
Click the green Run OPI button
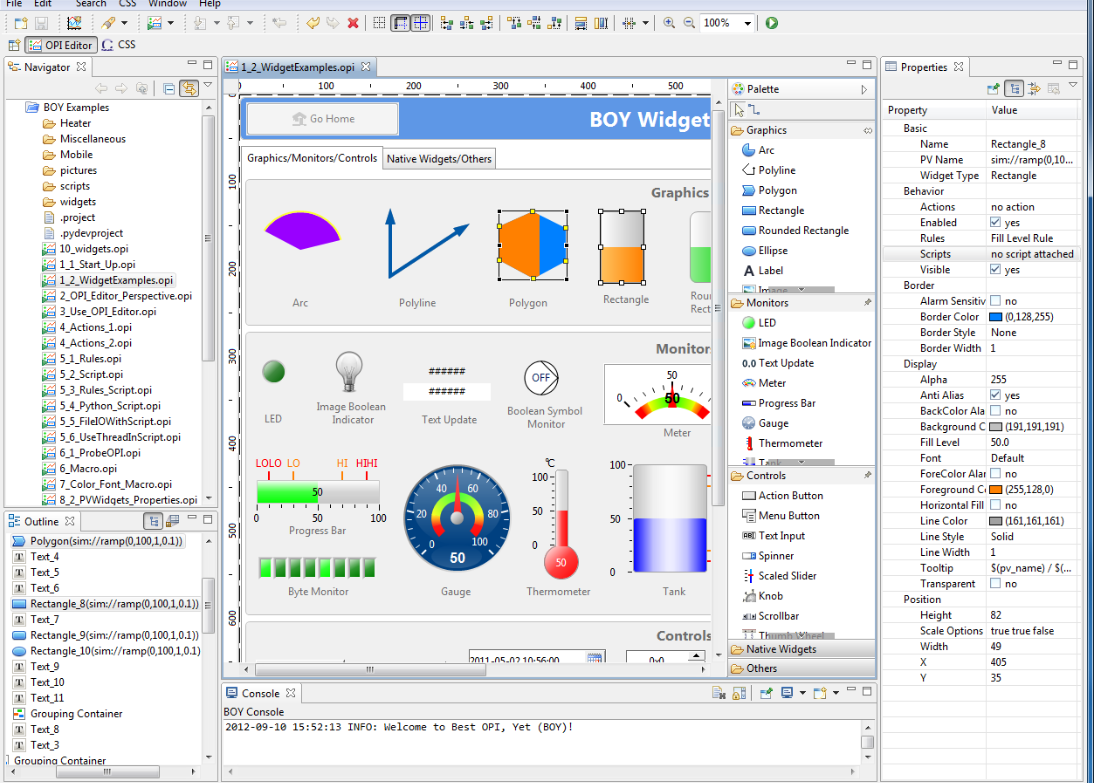(772, 23)
